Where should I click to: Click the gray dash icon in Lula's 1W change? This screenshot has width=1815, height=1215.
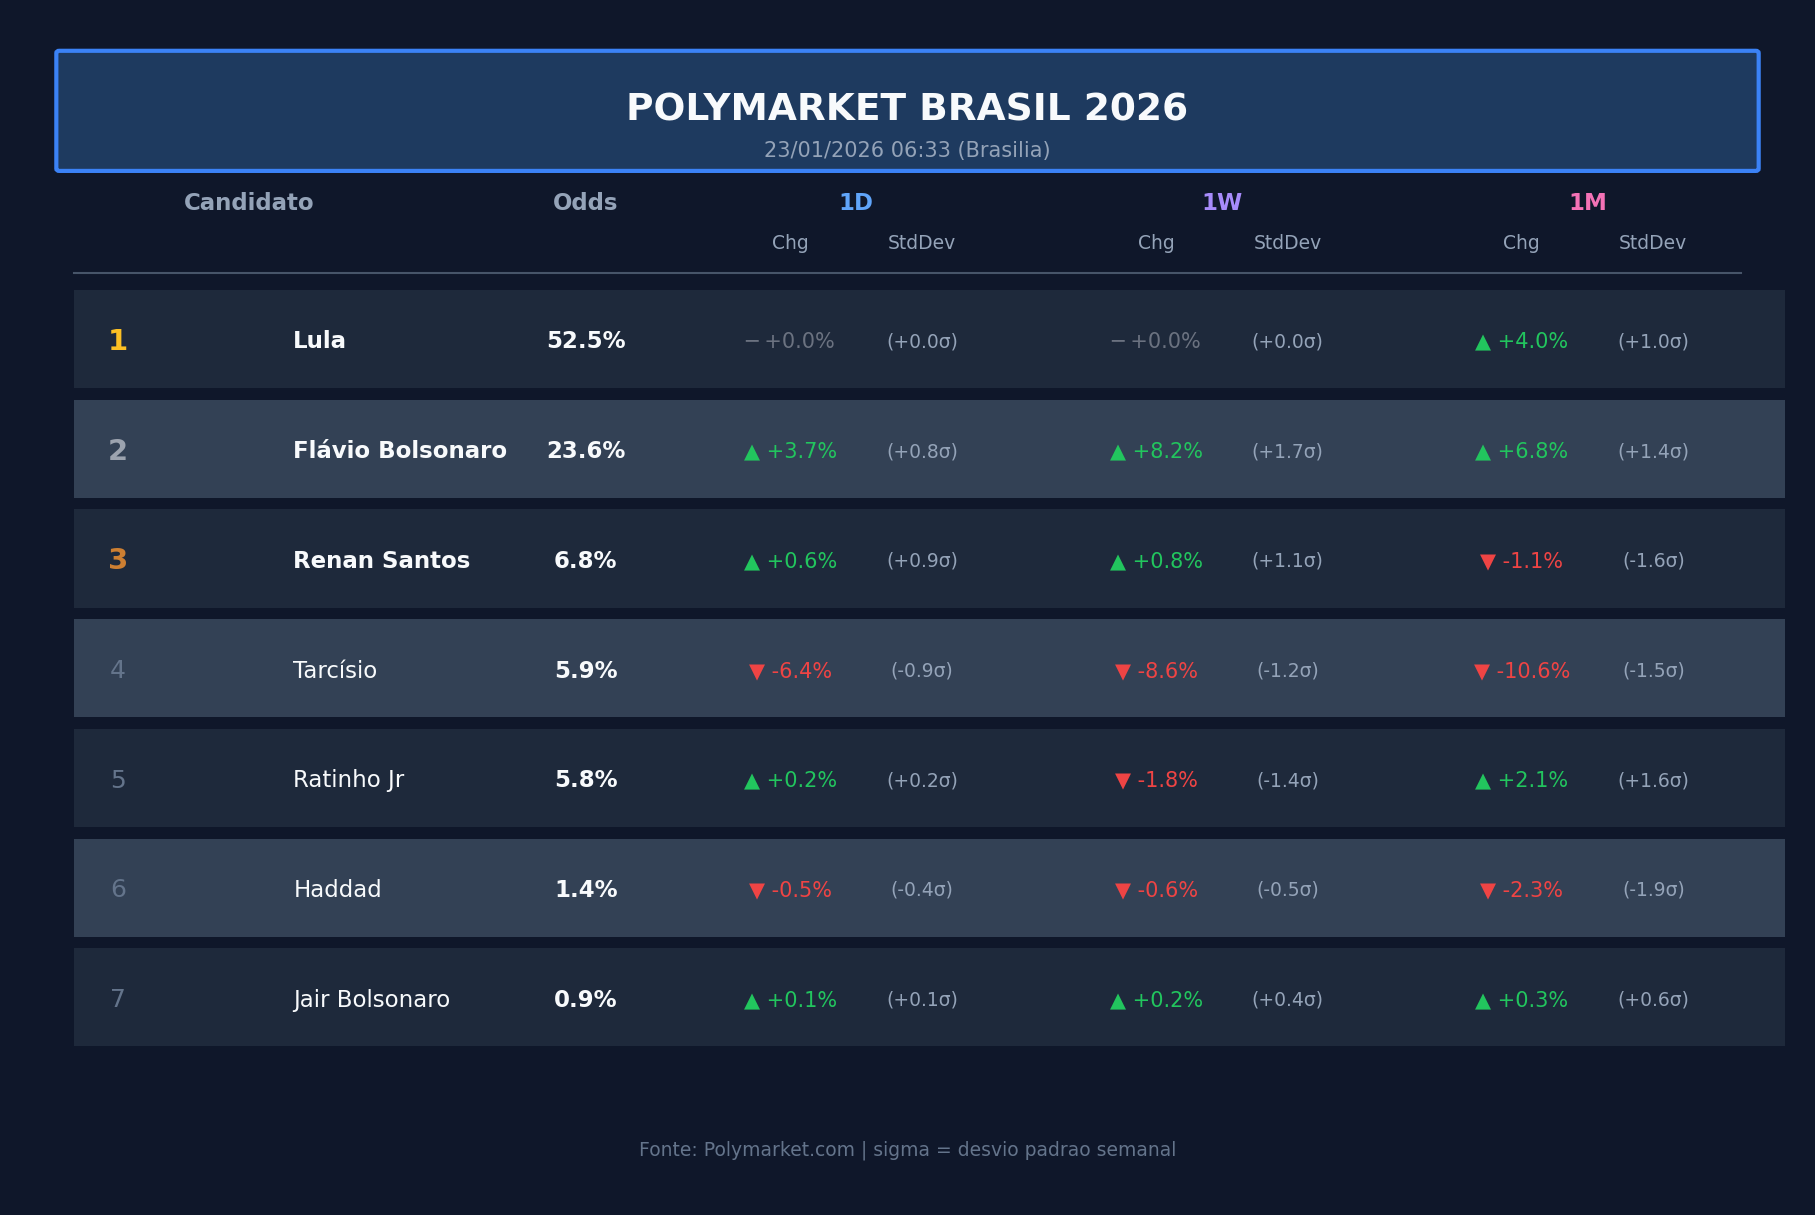[x=1118, y=342]
